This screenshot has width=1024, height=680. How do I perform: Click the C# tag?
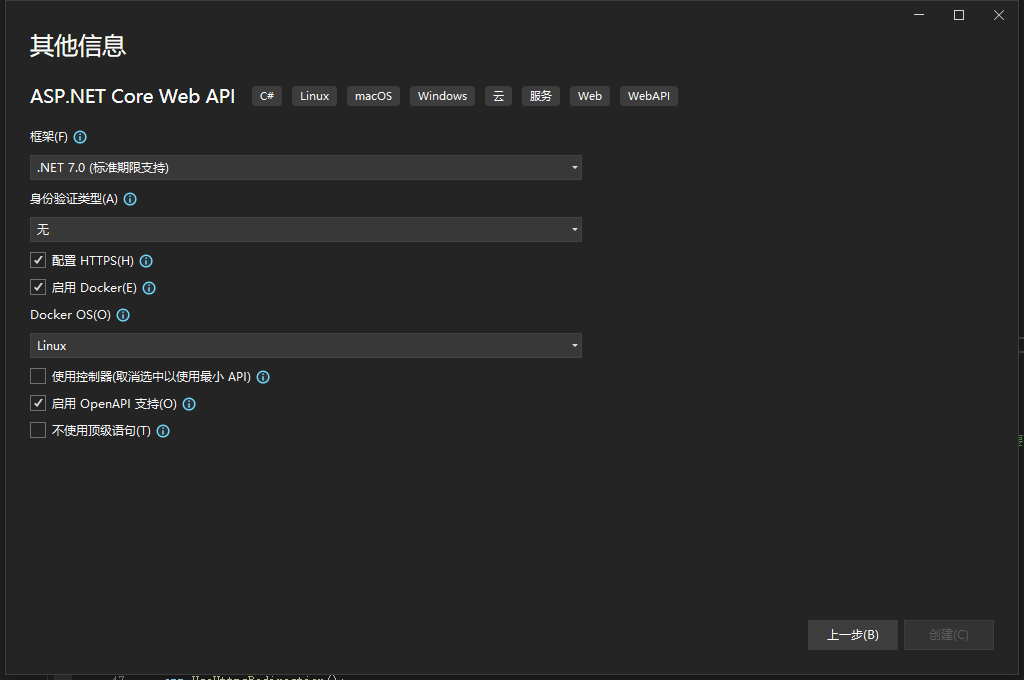tap(267, 96)
